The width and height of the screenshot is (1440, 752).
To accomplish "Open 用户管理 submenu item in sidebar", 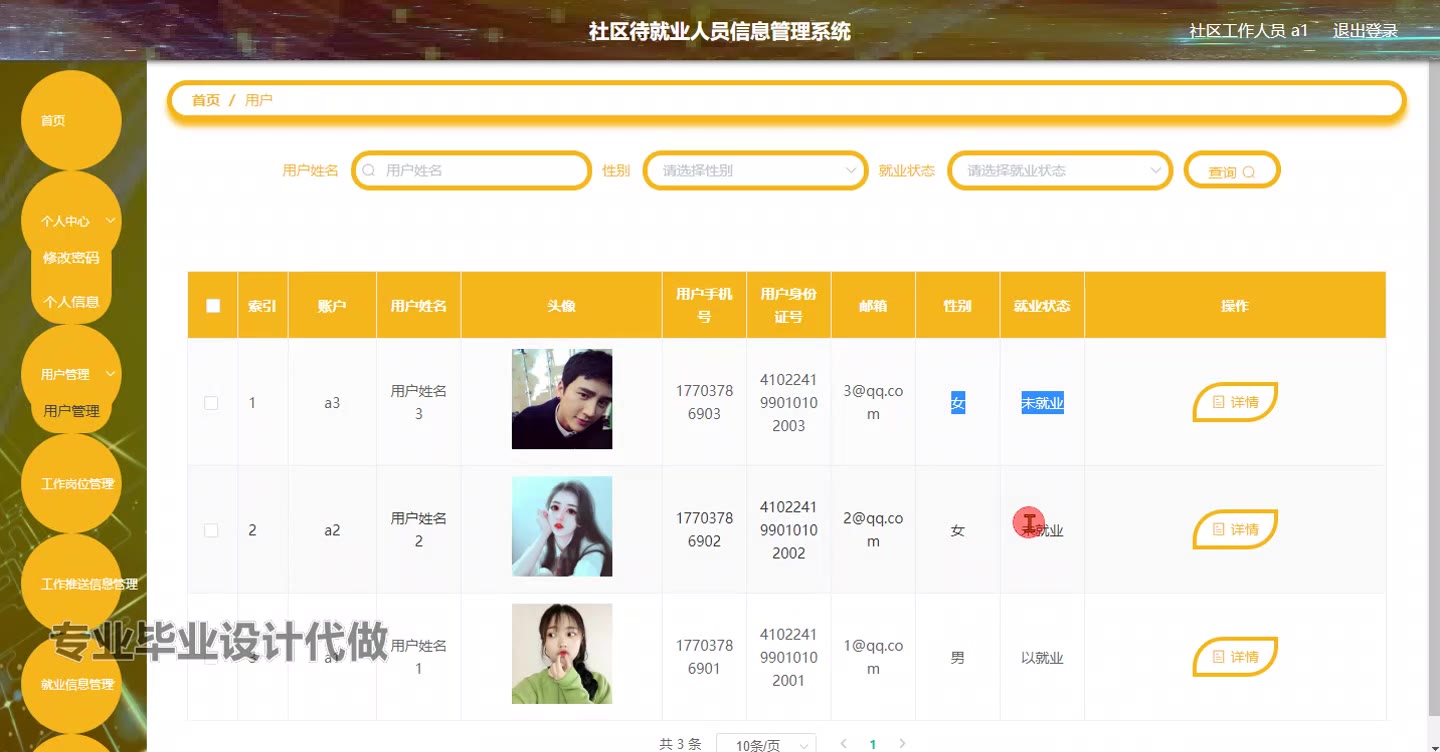I will (71, 411).
